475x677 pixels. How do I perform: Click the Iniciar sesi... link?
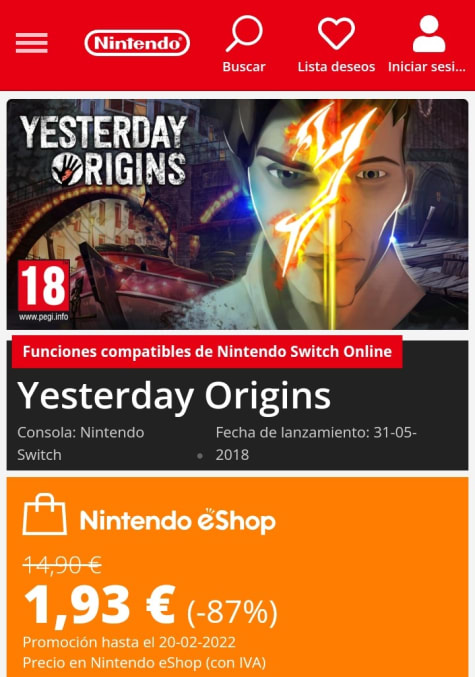(x=427, y=66)
